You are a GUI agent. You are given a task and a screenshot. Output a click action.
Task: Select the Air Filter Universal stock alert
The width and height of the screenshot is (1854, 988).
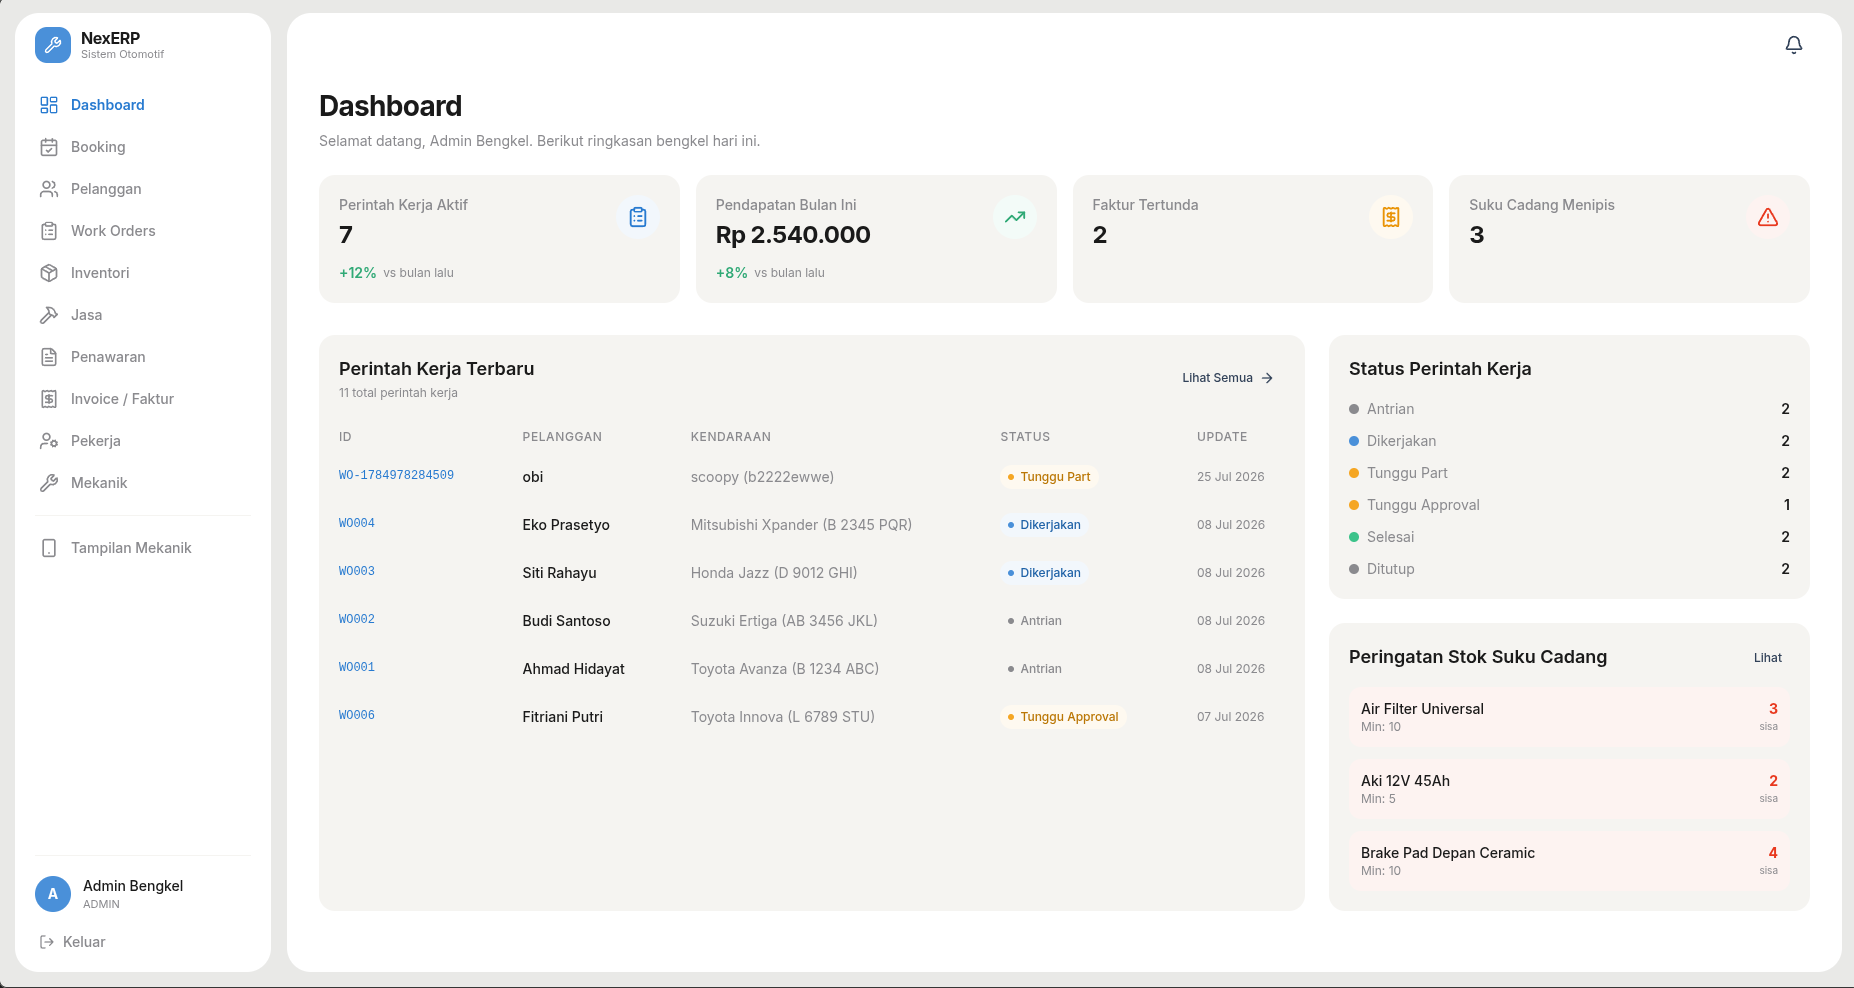click(1569, 717)
